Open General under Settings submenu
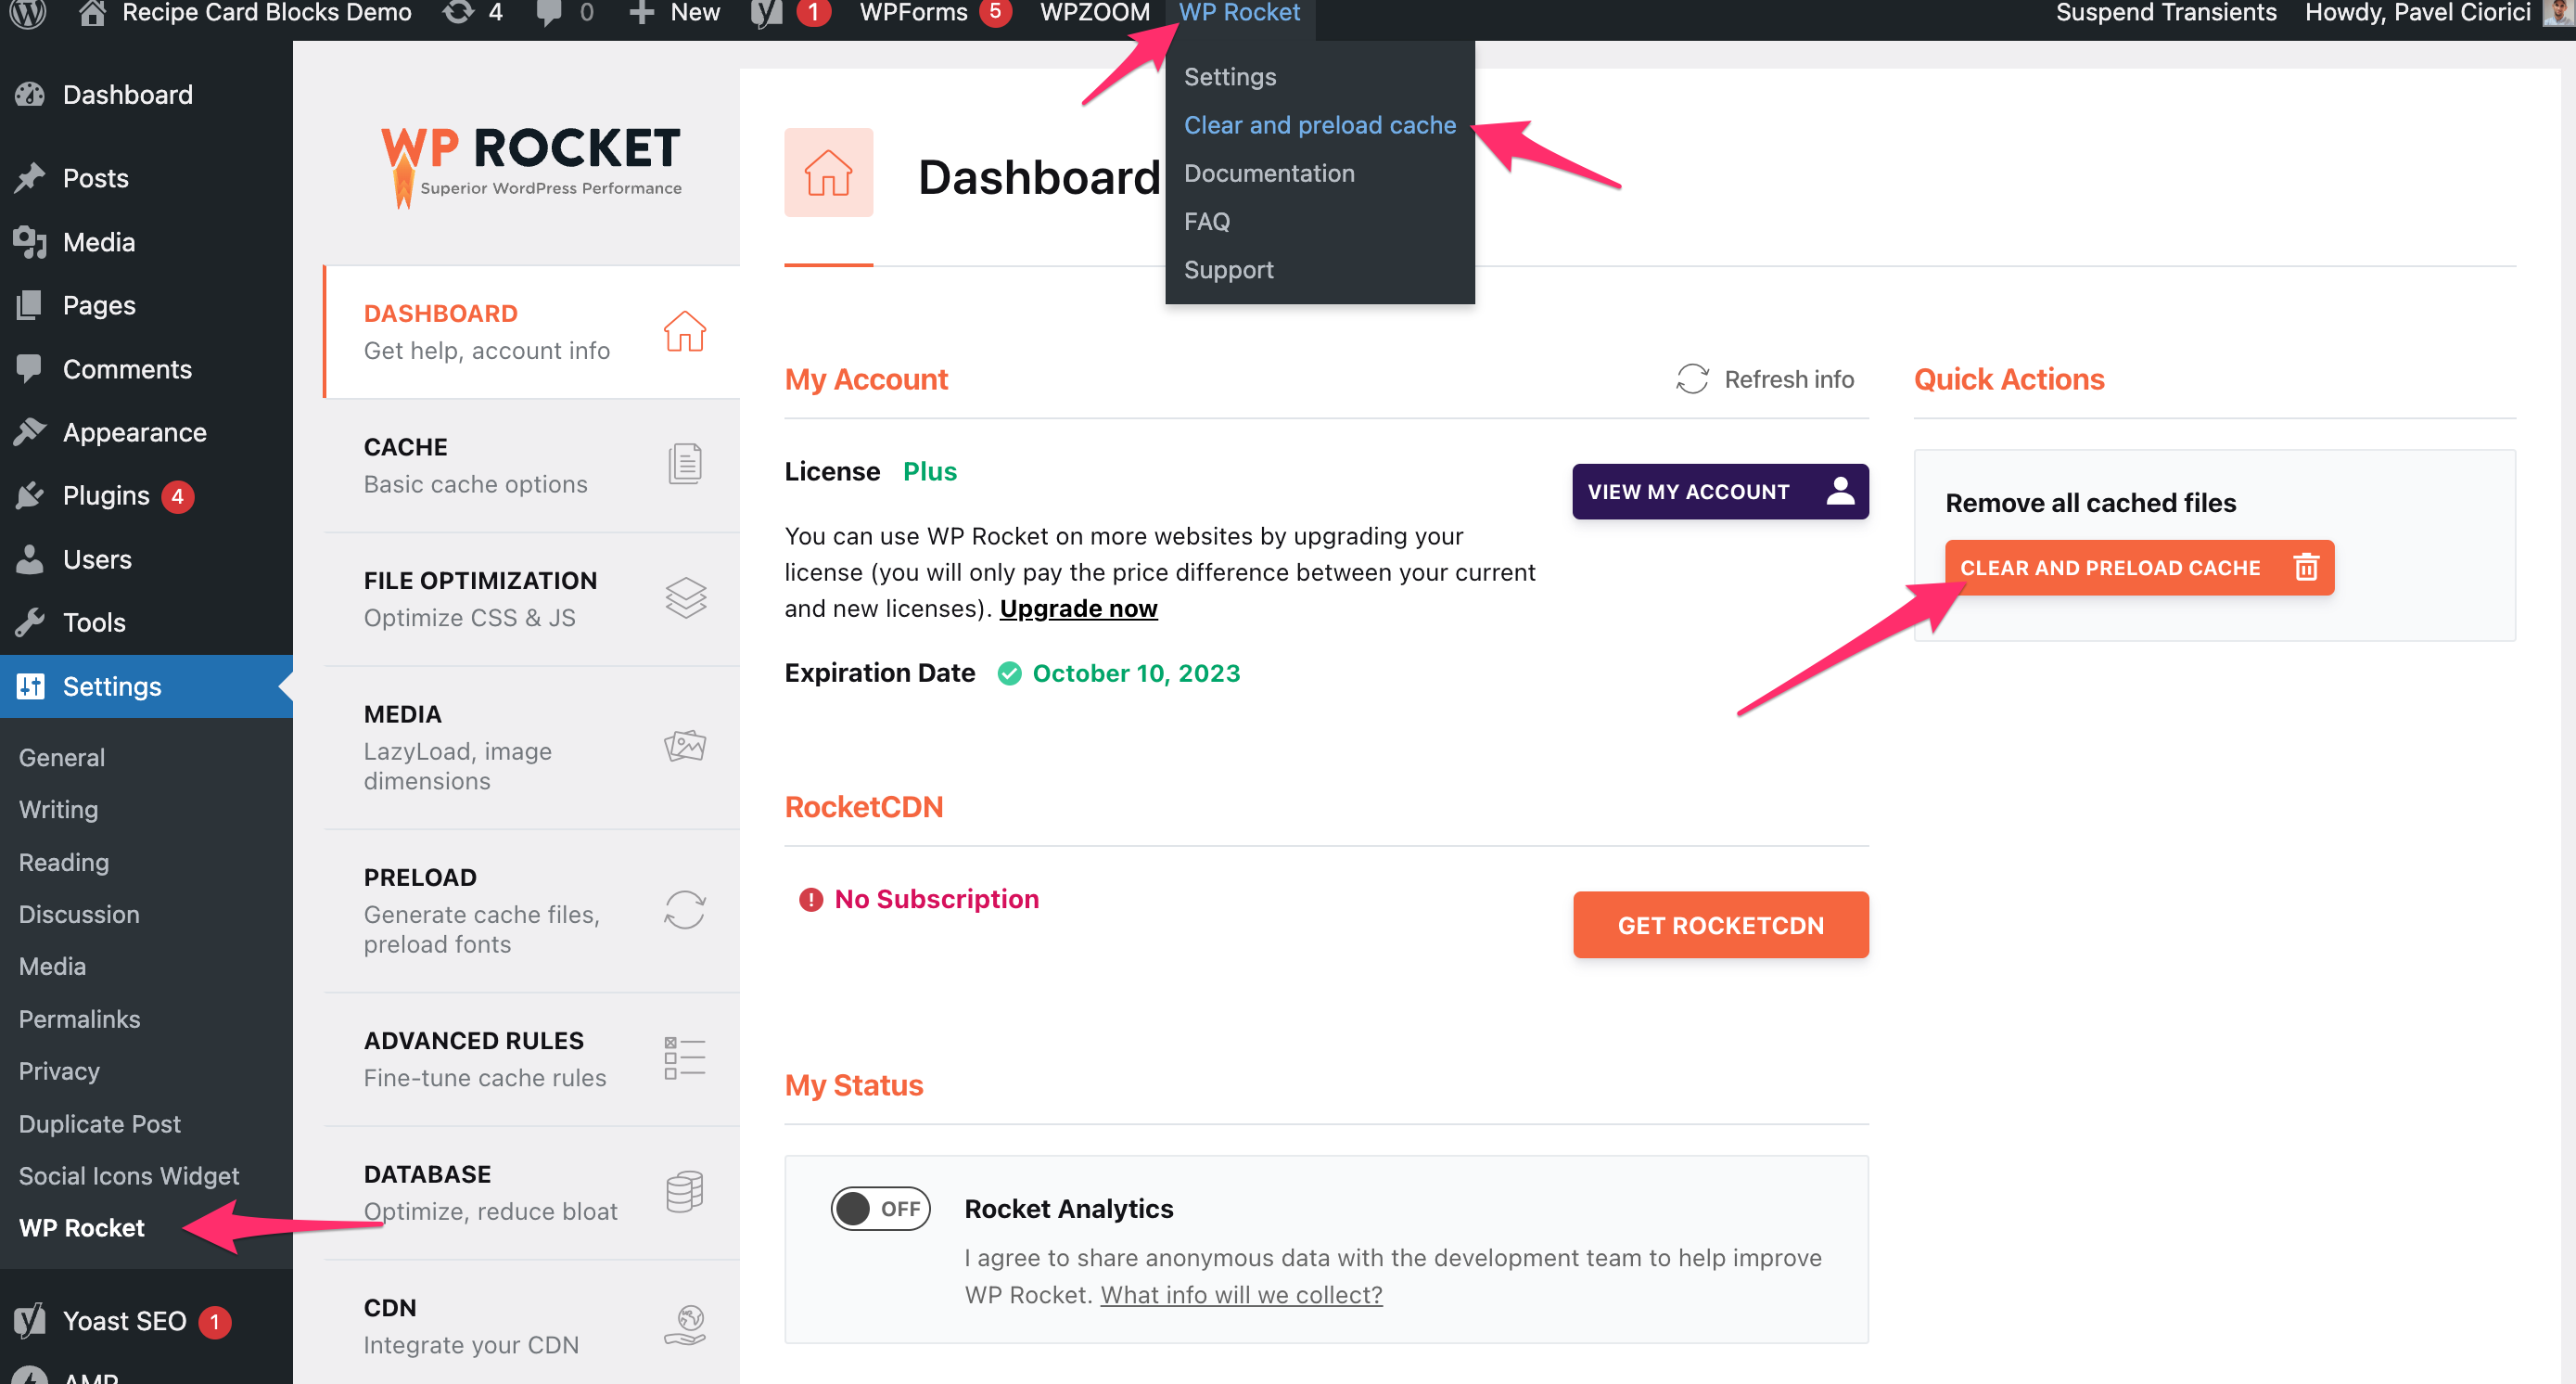Screen dimensions: 2576x1384 (x=62, y=757)
